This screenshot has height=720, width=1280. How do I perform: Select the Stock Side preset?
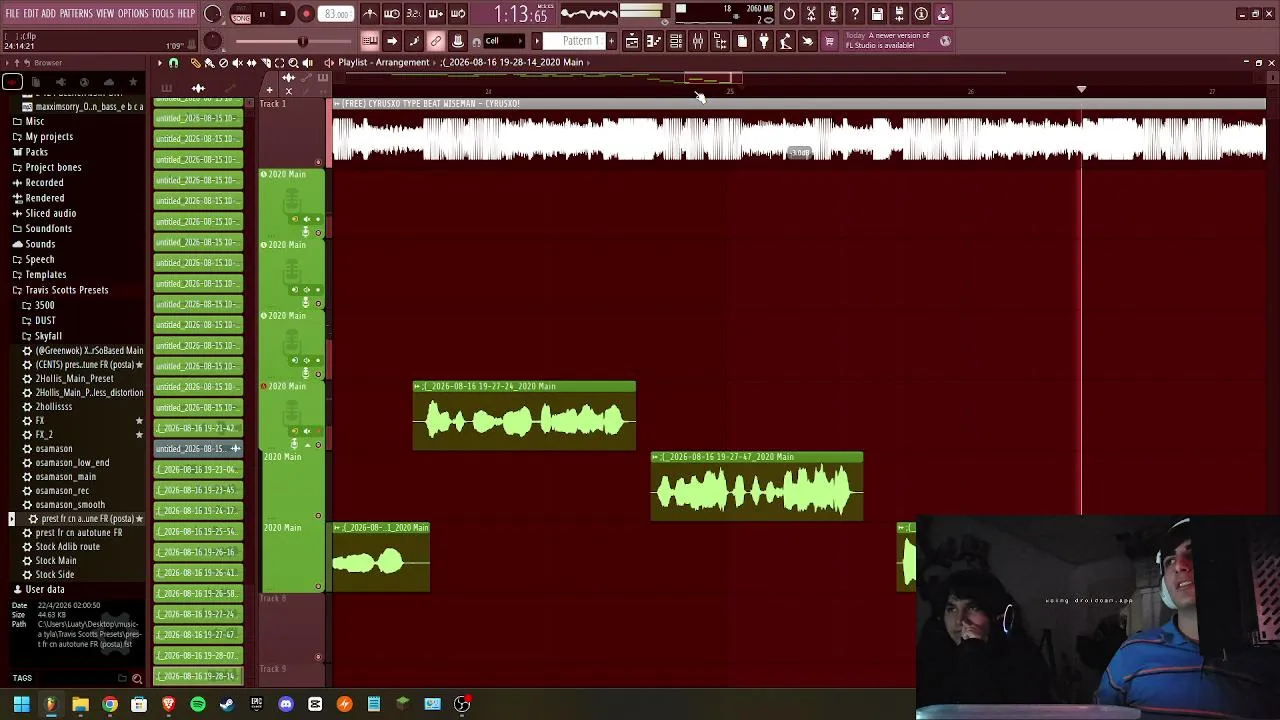54,575
